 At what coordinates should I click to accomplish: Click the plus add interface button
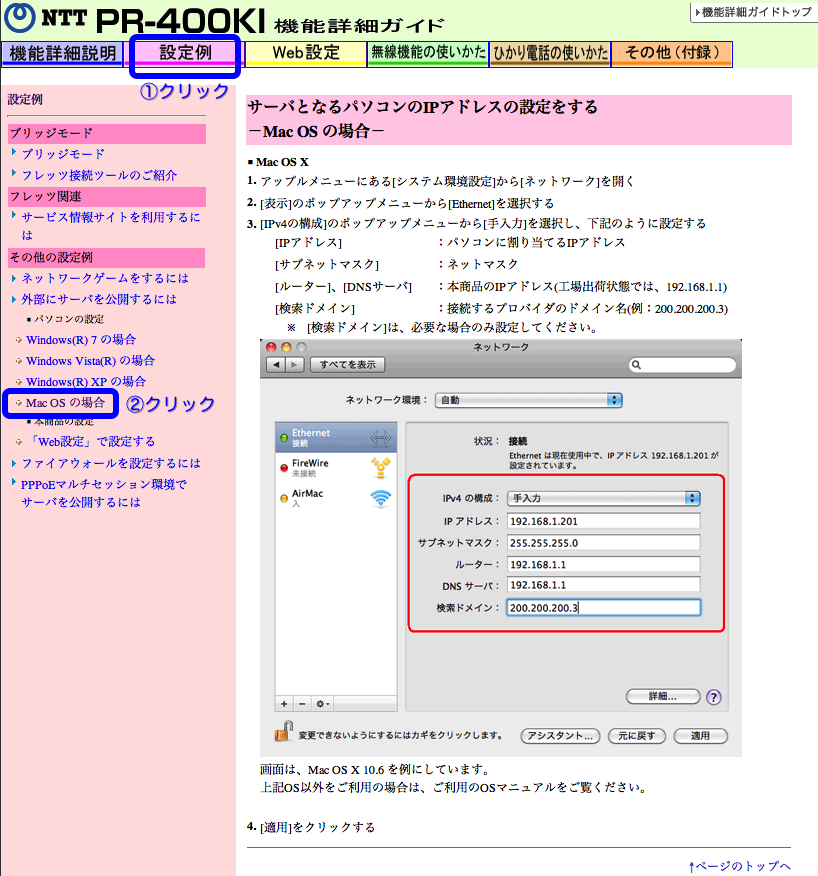(x=284, y=704)
